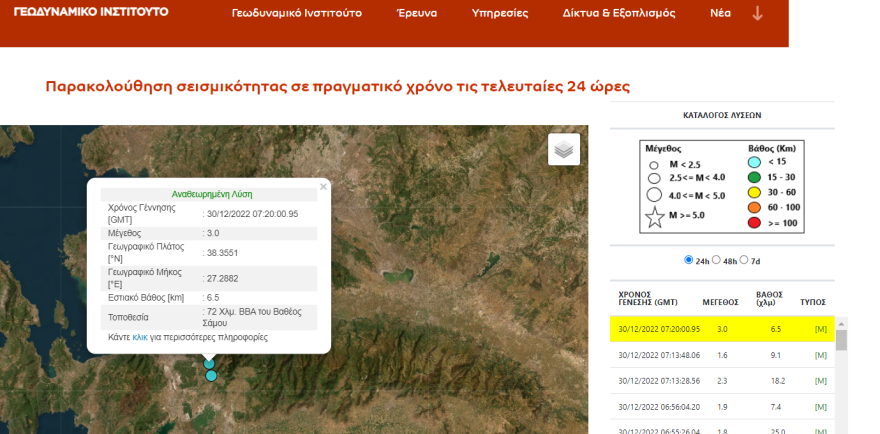Select the 24h time range radio button
Image resolution: width=880 pixels, height=434 pixels.
[x=689, y=260]
